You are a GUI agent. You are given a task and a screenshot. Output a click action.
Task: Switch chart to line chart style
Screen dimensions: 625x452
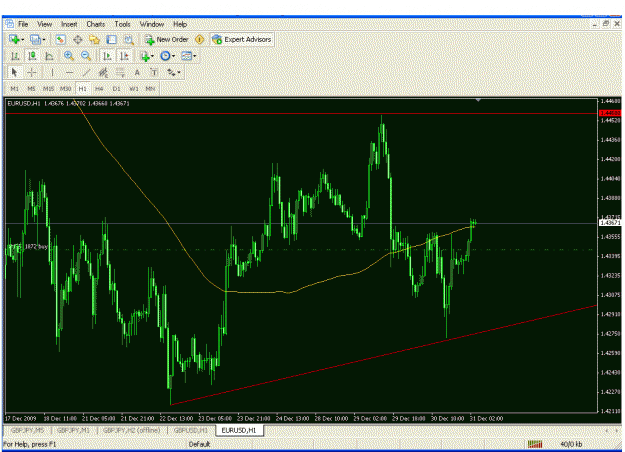[49, 56]
